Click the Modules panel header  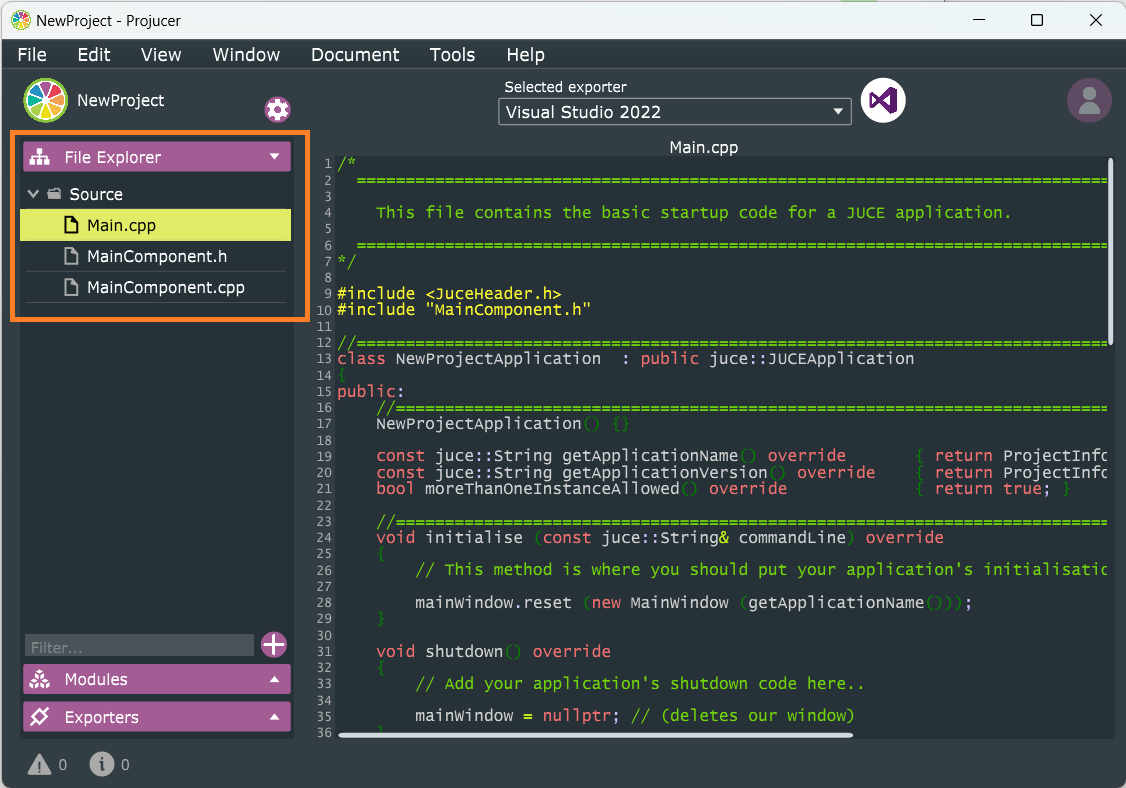157,679
